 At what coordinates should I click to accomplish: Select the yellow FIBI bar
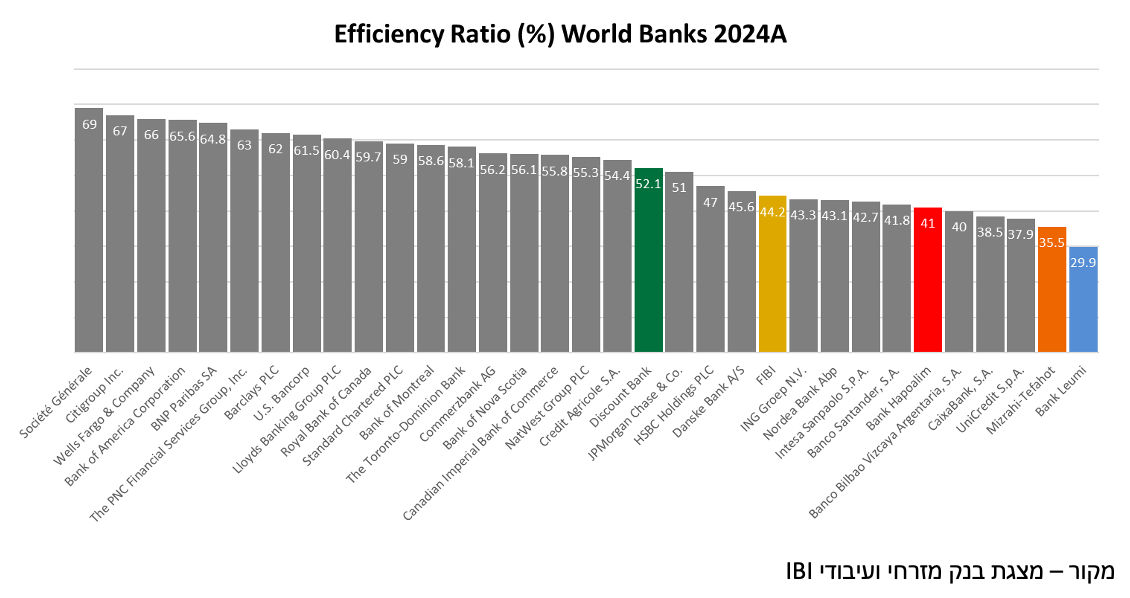tap(773, 274)
